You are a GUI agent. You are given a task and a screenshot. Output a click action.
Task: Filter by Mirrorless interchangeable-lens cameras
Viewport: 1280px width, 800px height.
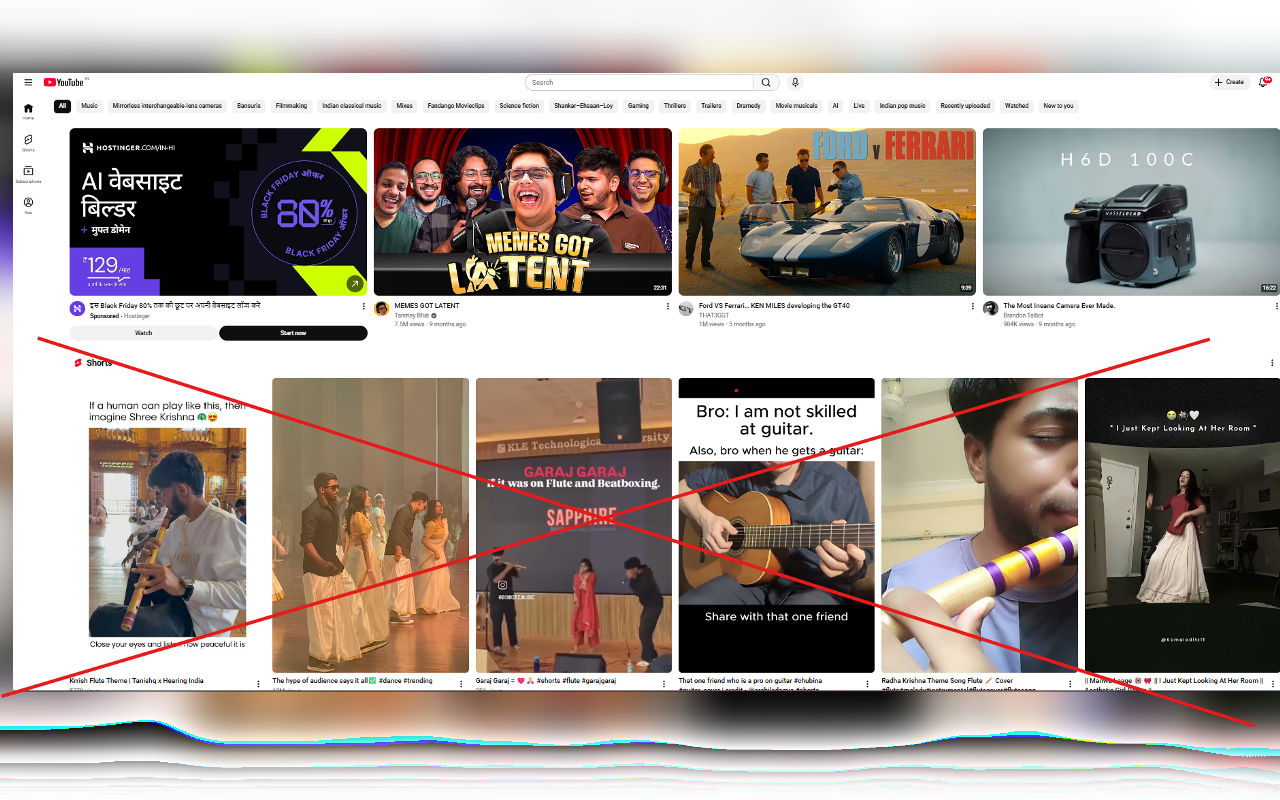(x=167, y=106)
